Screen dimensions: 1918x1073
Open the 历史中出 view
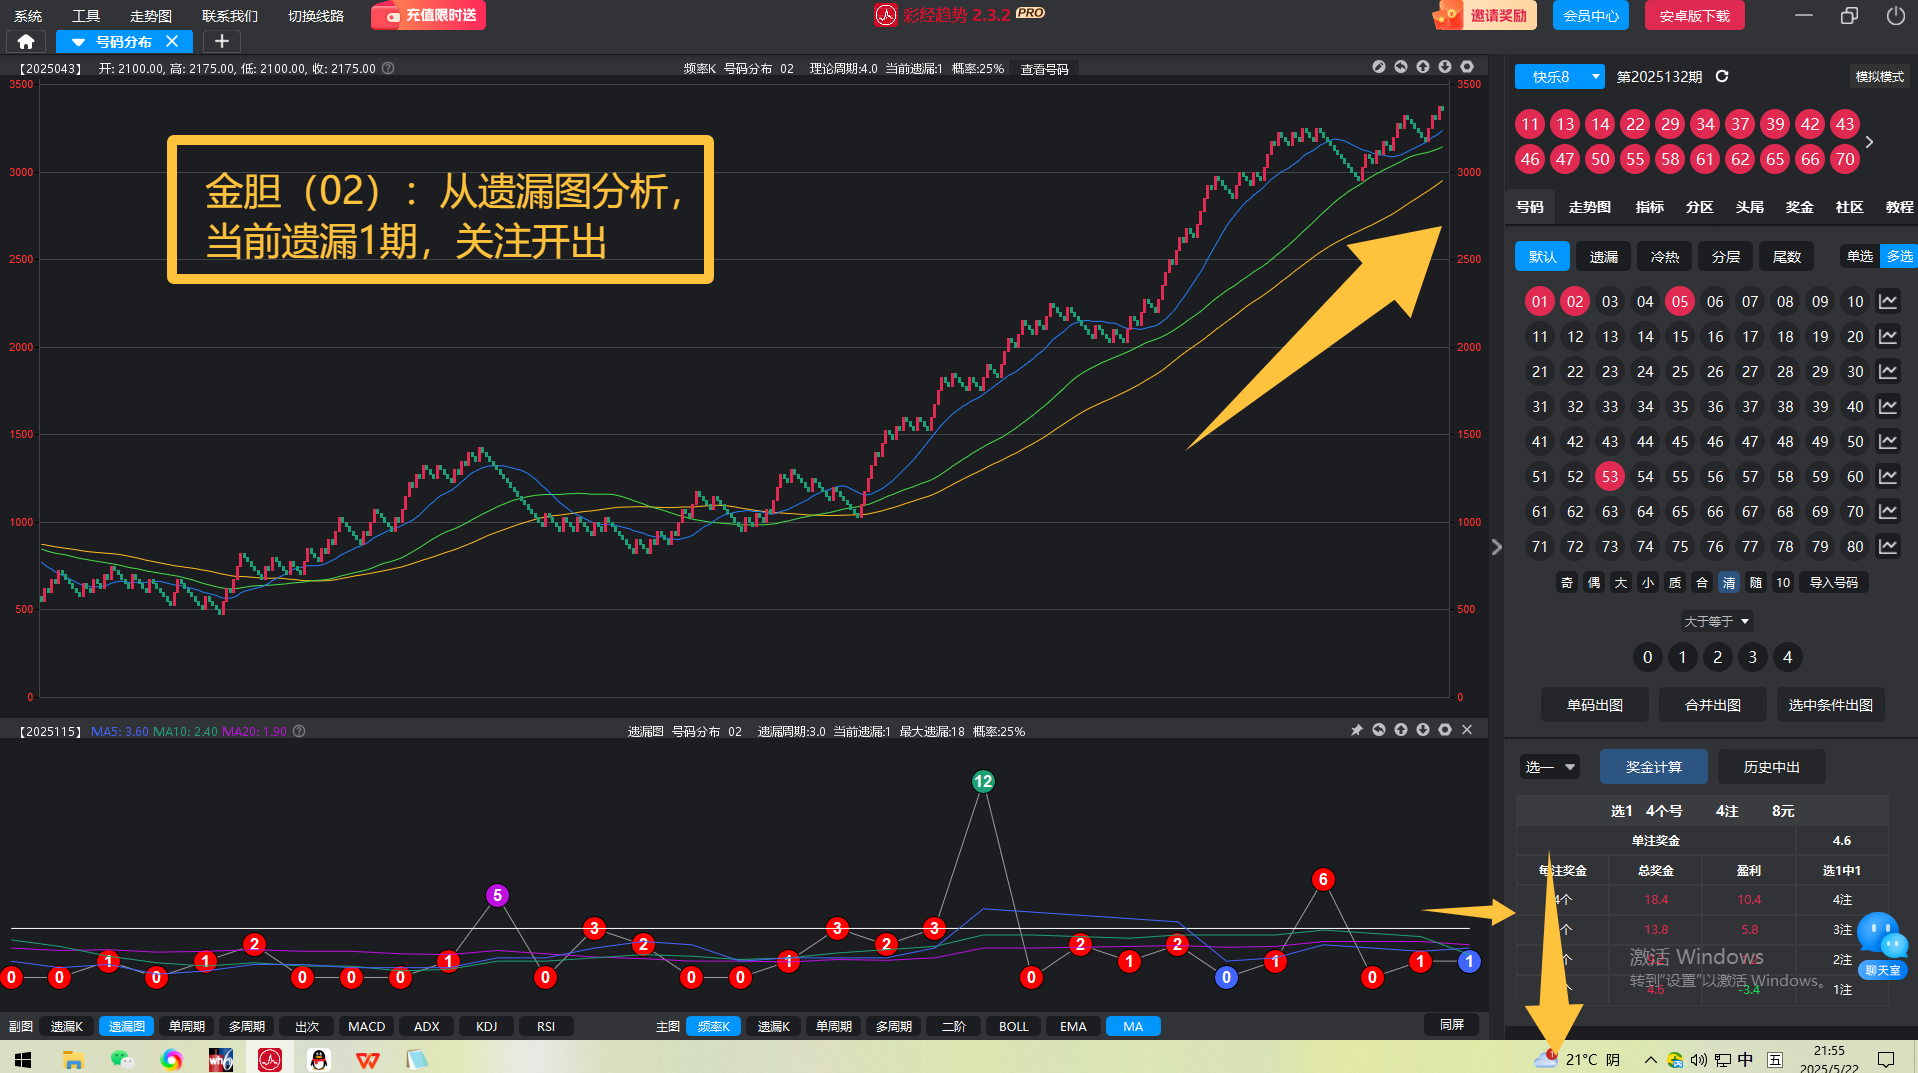tap(1772, 767)
